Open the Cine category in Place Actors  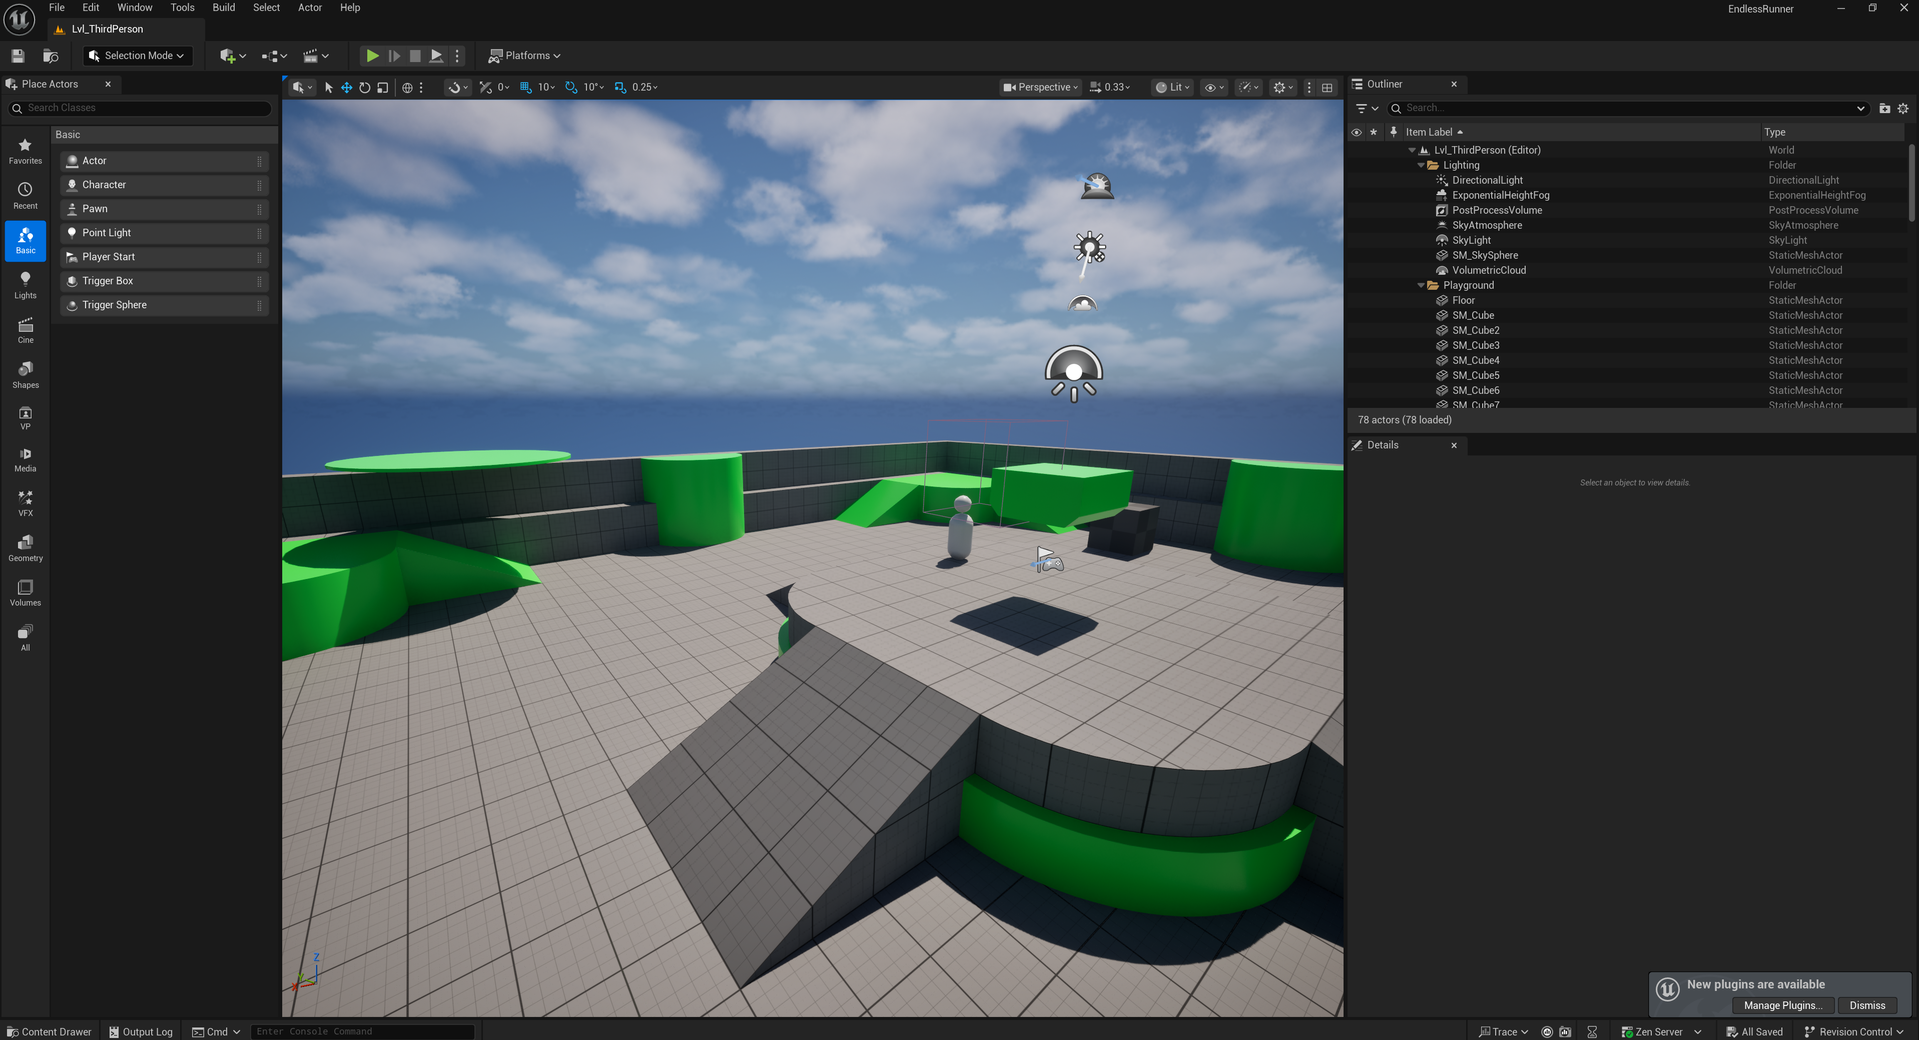point(25,331)
